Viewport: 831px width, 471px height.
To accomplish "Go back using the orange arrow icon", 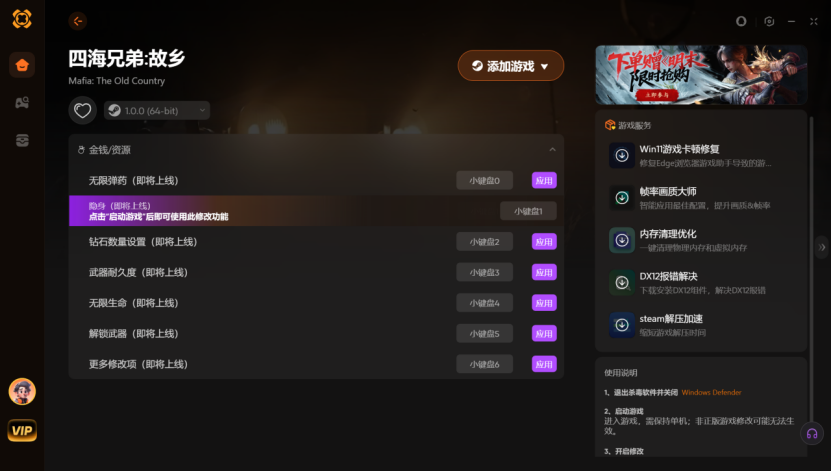I will point(78,21).
